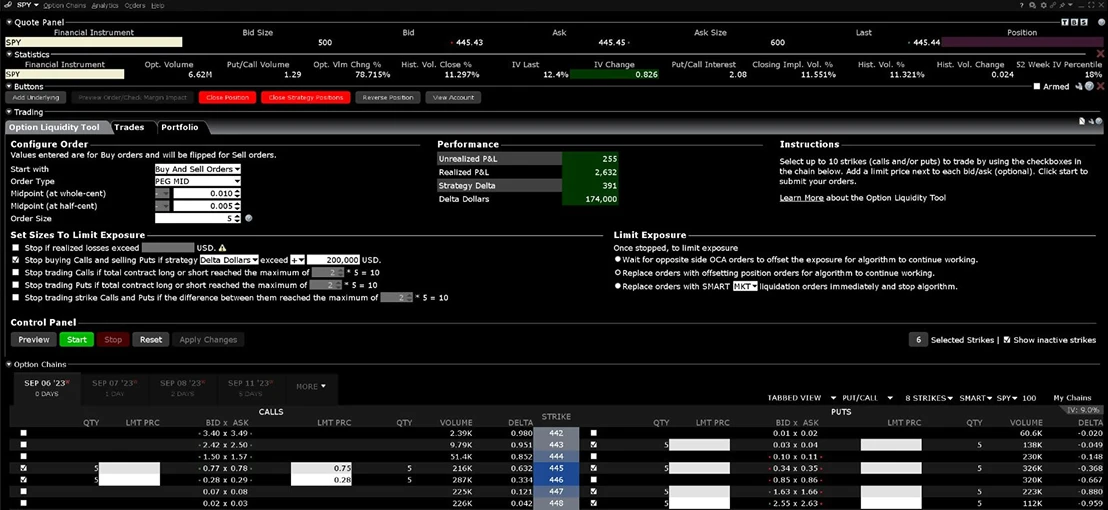Select Replace orders with SMART liquidation option
The width and height of the screenshot is (1108, 510).
(x=618, y=286)
